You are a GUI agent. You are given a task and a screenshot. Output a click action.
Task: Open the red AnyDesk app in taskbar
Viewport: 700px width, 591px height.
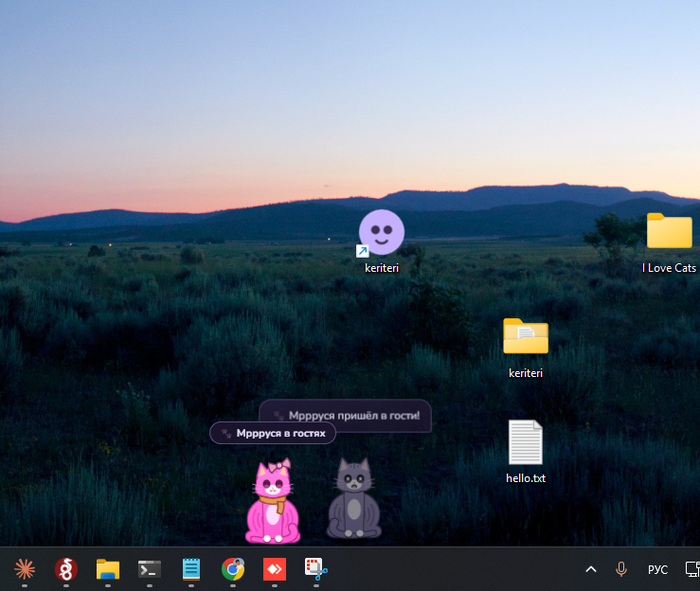coord(274,569)
